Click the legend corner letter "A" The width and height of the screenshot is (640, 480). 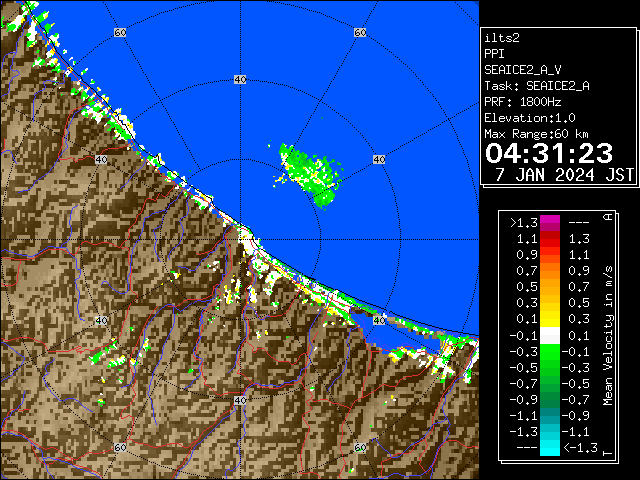click(608, 217)
